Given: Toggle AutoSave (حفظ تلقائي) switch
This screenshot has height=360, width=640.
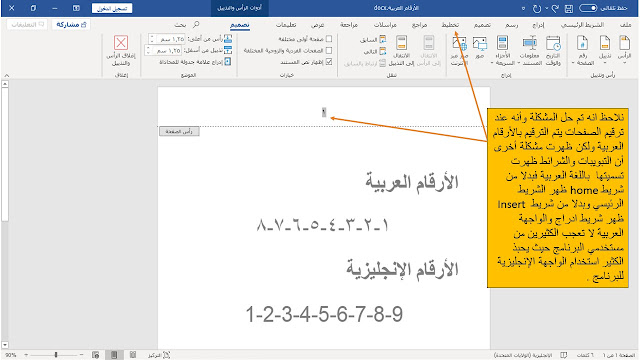Looking at the screenshot, I should (588, 8).
